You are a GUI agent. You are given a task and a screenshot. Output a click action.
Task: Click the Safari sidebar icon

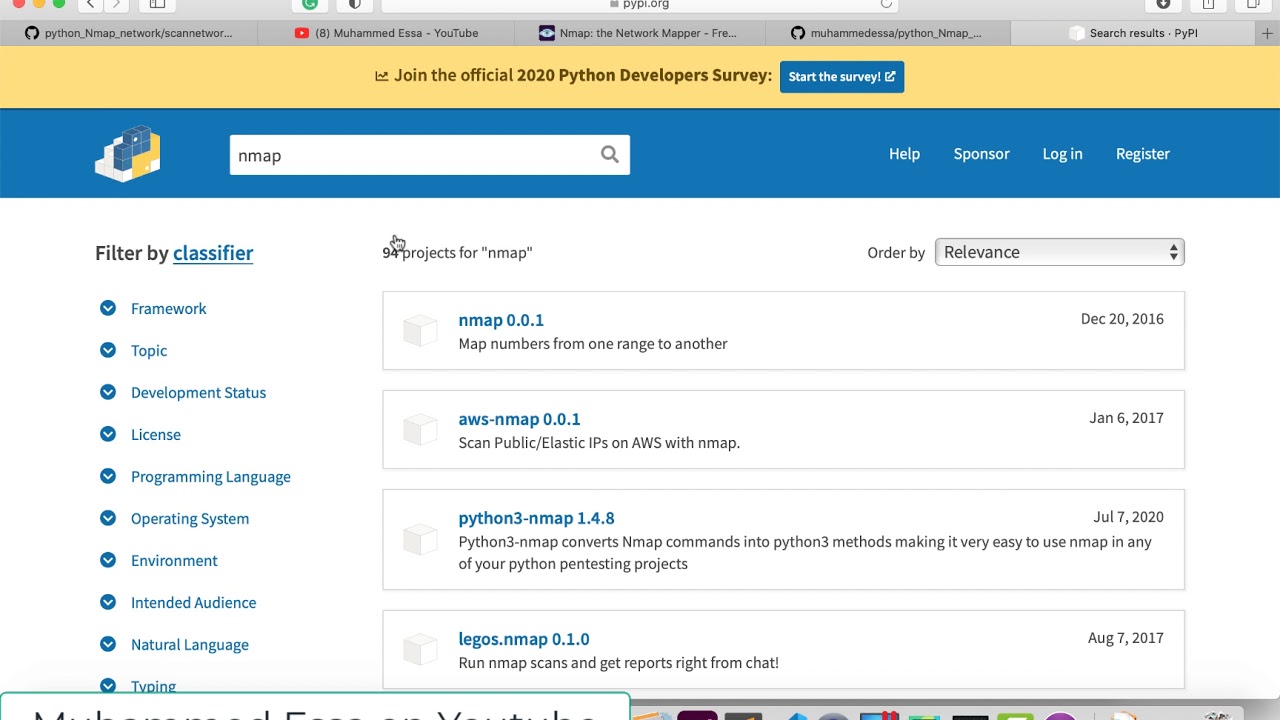pos(157,4)
